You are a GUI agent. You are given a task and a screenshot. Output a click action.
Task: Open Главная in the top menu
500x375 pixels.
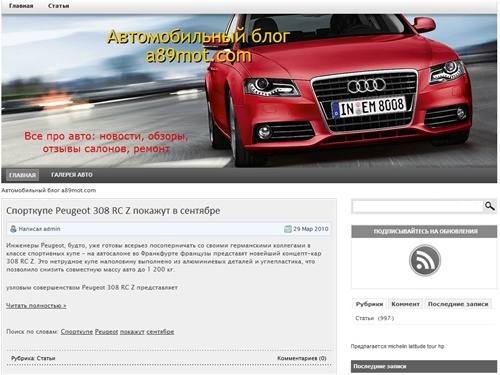(21, 6)
